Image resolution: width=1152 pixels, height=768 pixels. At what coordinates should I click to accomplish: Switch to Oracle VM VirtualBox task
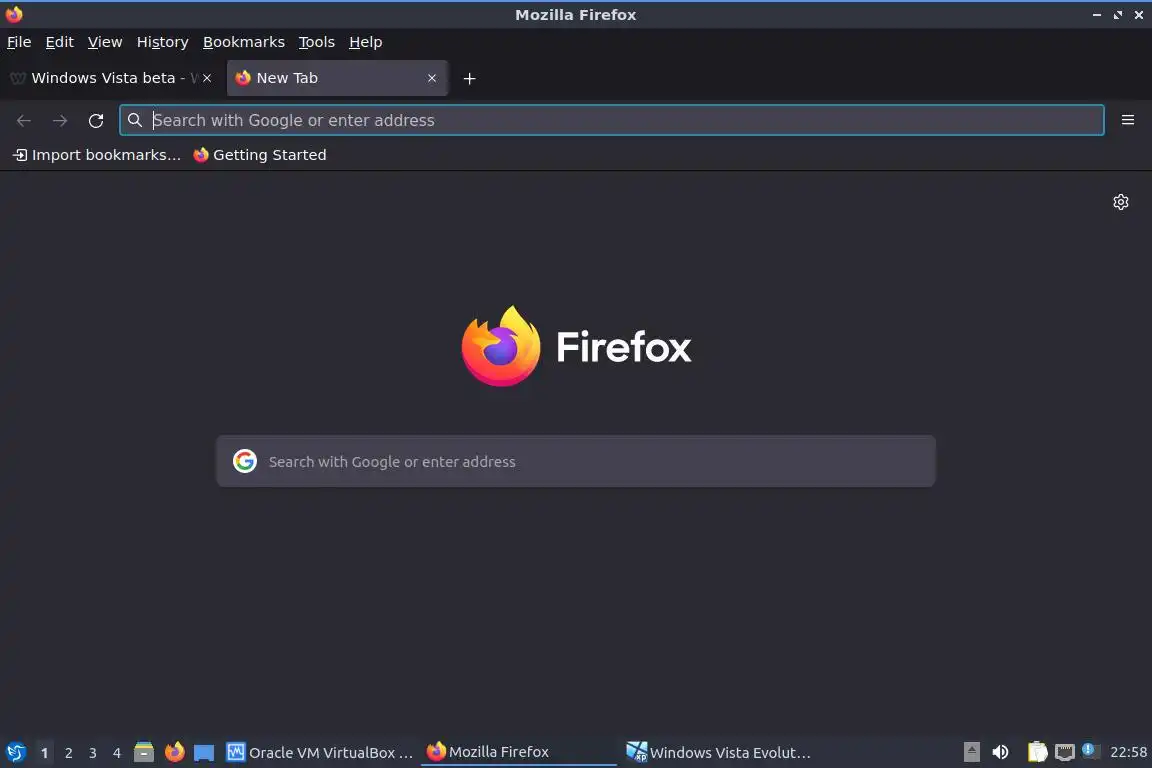tap(320, 753)
